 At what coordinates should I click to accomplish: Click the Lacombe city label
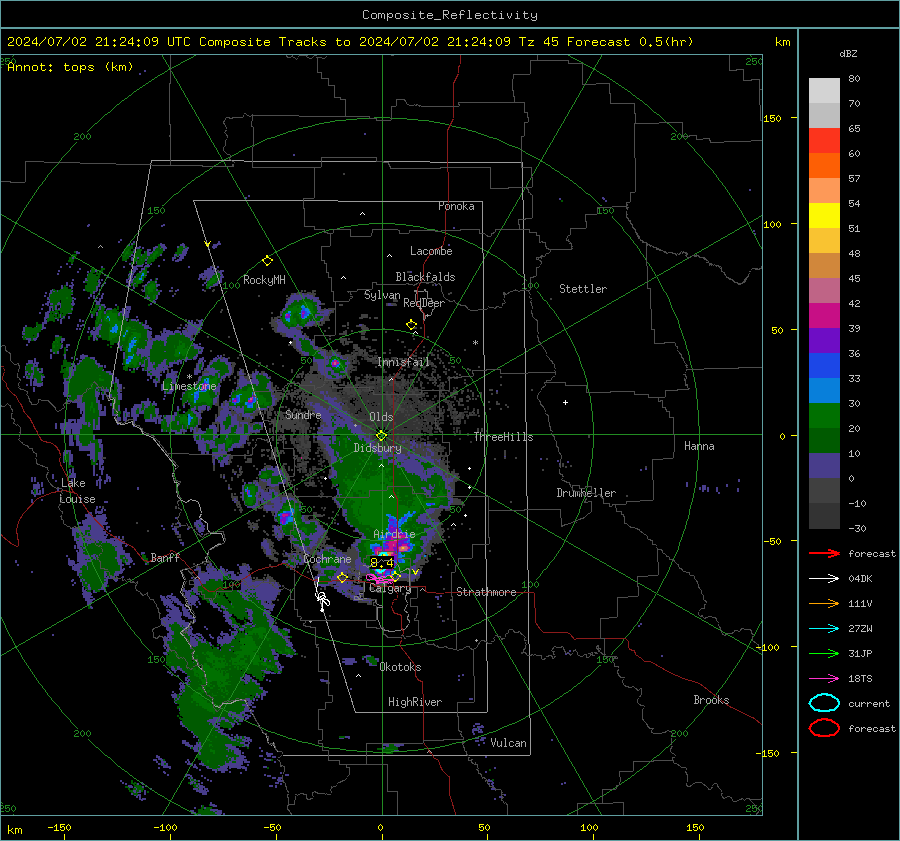pos(431,251)
